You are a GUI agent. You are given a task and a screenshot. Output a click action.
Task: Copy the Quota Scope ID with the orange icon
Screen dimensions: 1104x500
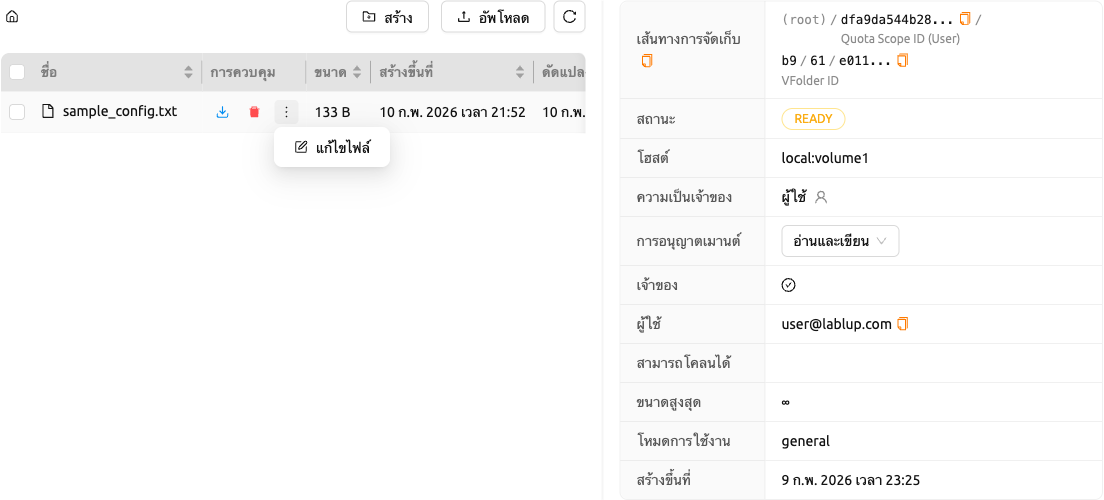click(965, 19)
